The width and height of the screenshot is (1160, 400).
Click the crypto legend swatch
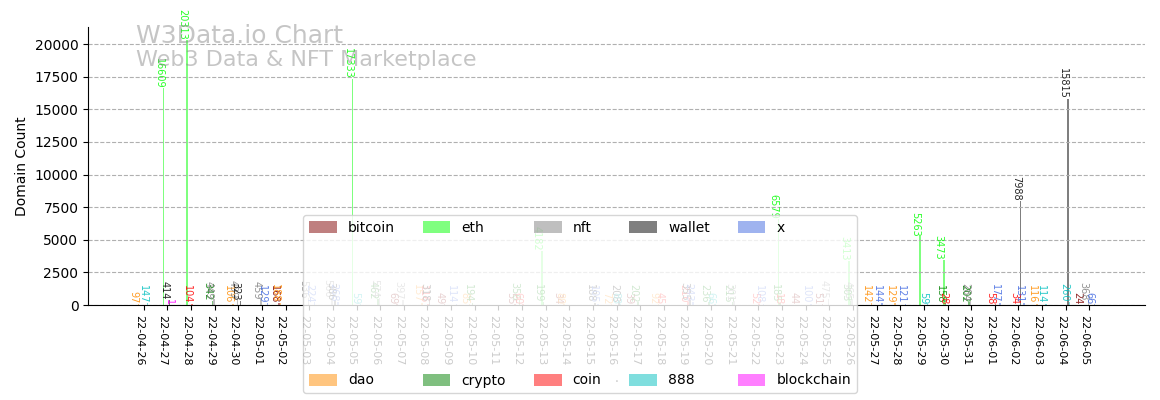(x=437, y=380)
